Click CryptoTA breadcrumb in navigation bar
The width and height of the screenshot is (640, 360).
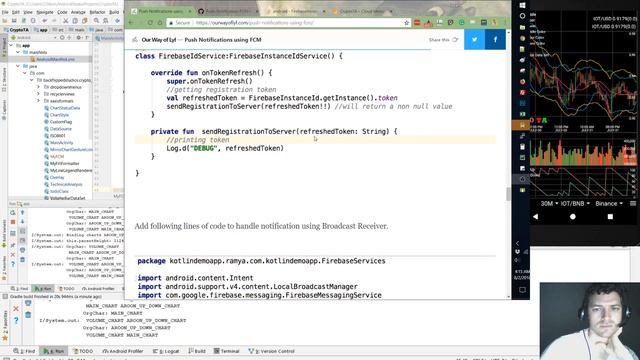(16, 30)
